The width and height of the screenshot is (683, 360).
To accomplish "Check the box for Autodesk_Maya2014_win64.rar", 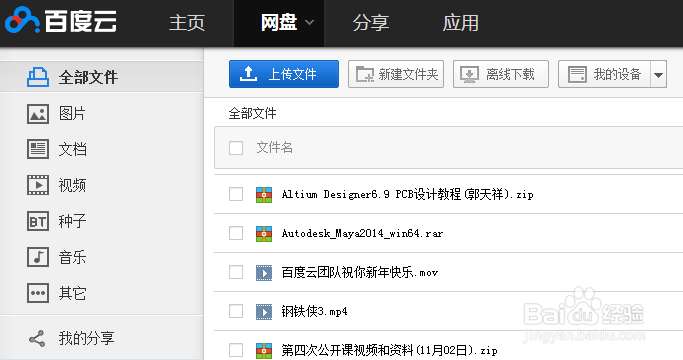I will 236,233.
